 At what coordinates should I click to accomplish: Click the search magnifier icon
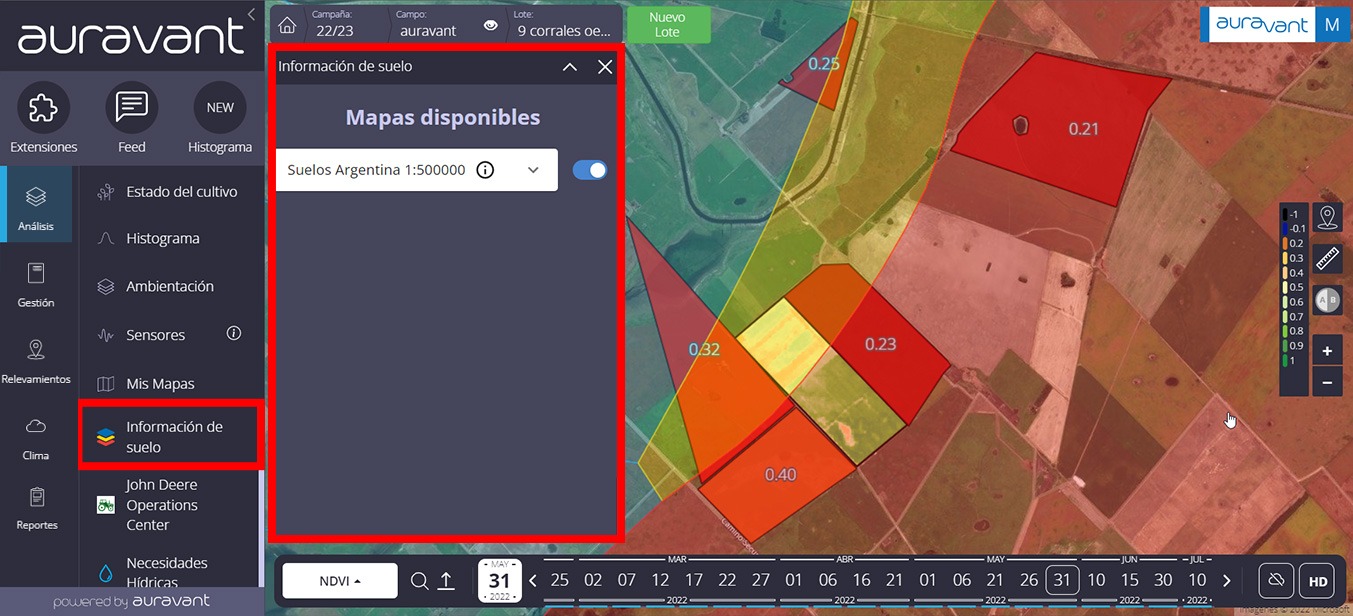point(420,581)
